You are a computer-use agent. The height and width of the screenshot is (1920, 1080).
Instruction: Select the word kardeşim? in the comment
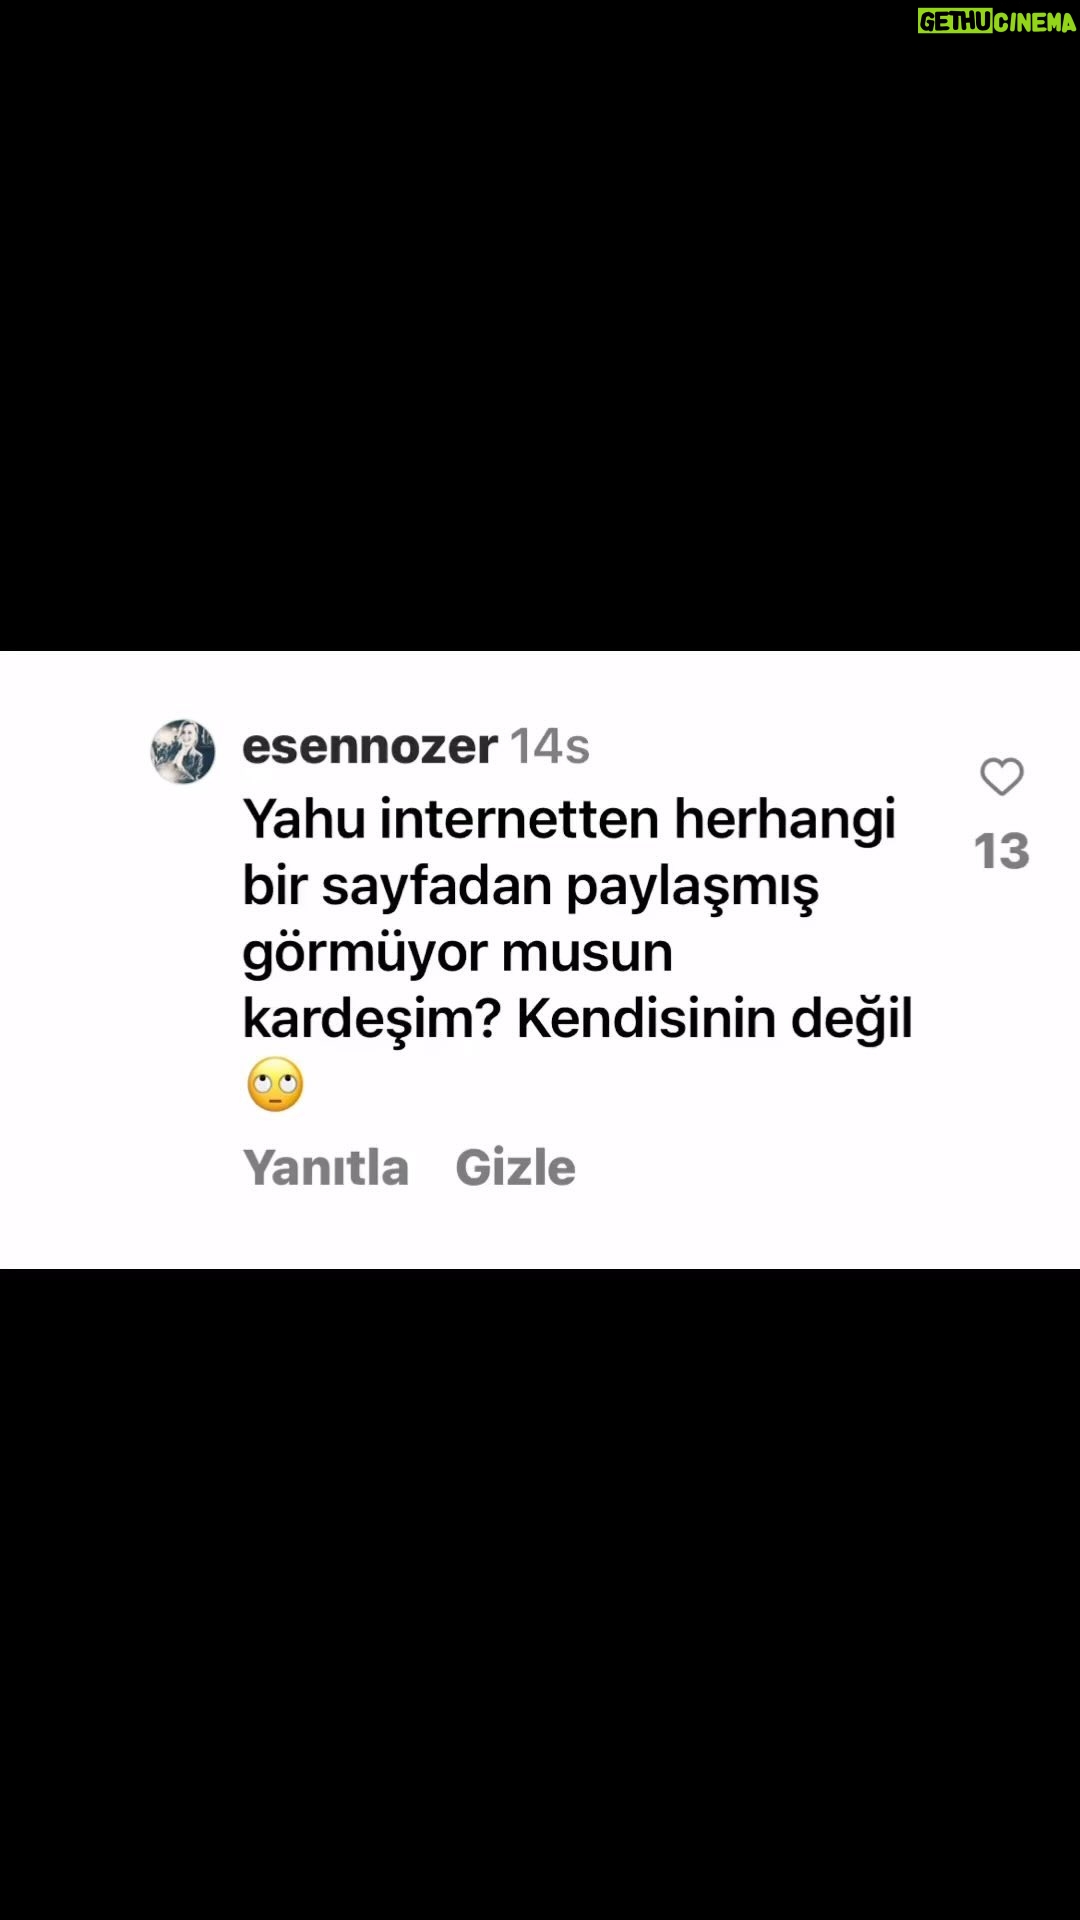[x=371, y=1020]
